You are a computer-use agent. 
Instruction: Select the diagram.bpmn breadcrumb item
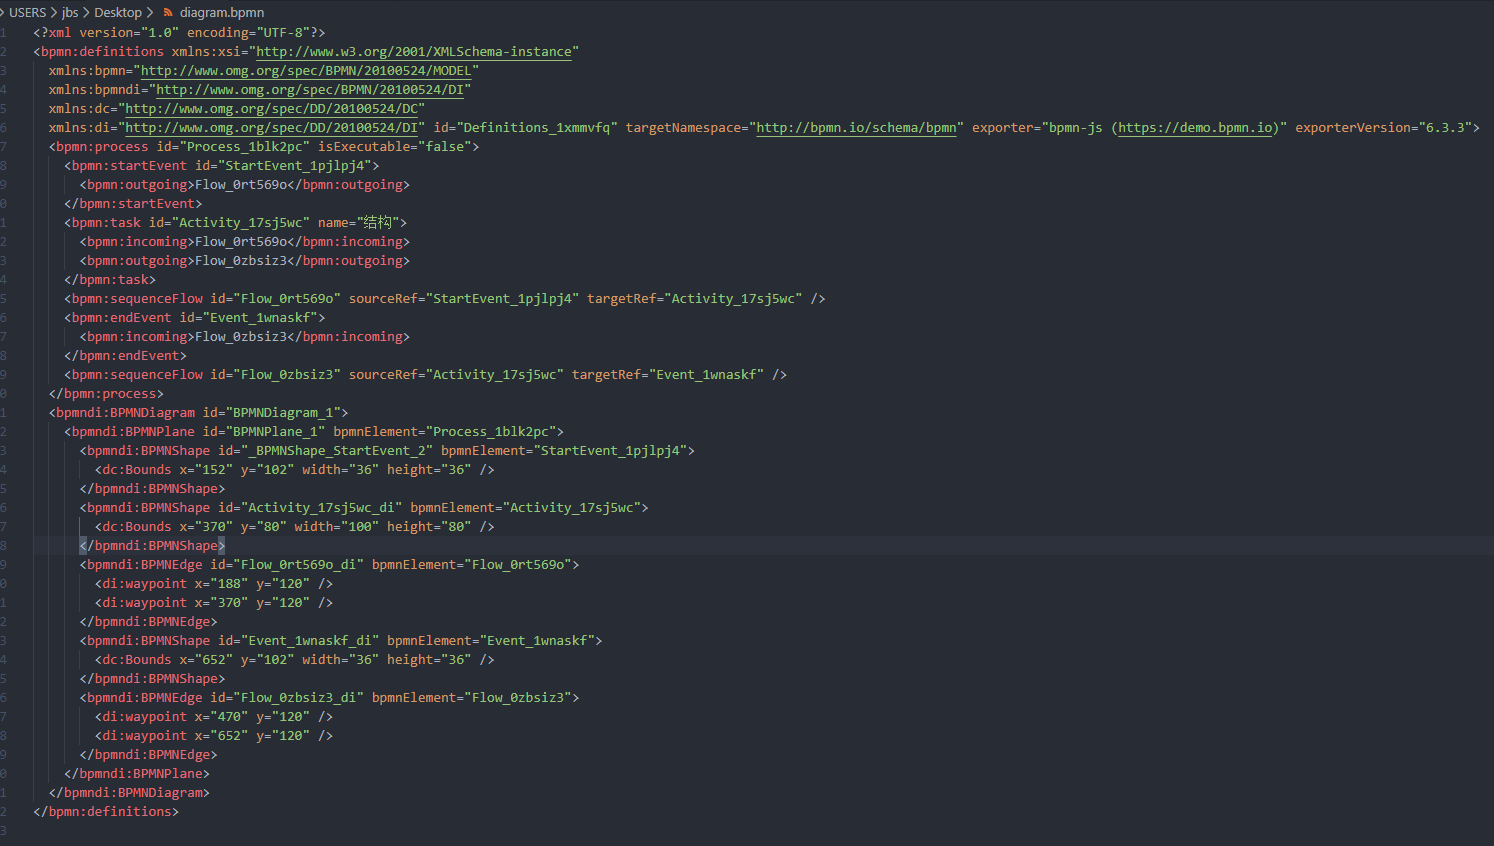coord(222,13)
